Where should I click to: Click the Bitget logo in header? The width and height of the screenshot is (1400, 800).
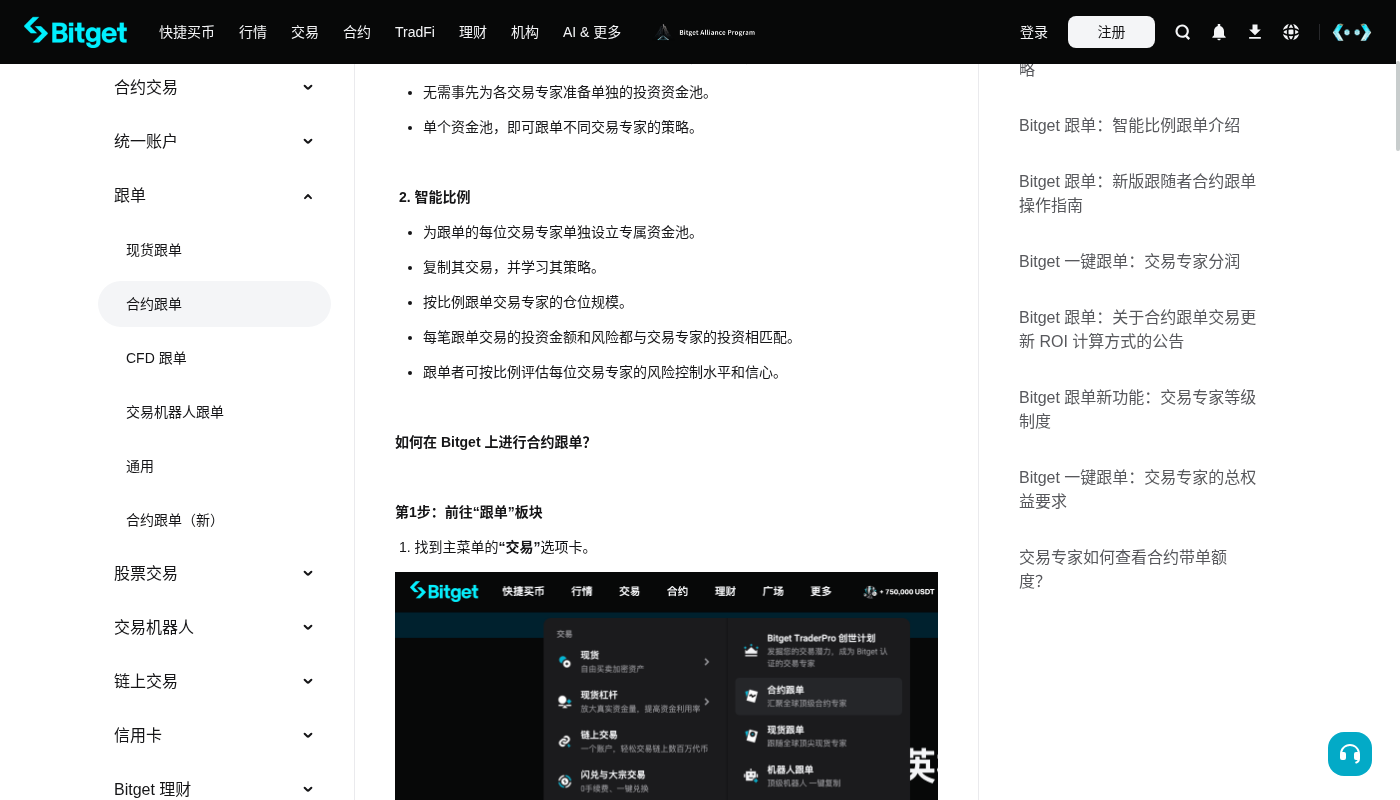(76, 32)
